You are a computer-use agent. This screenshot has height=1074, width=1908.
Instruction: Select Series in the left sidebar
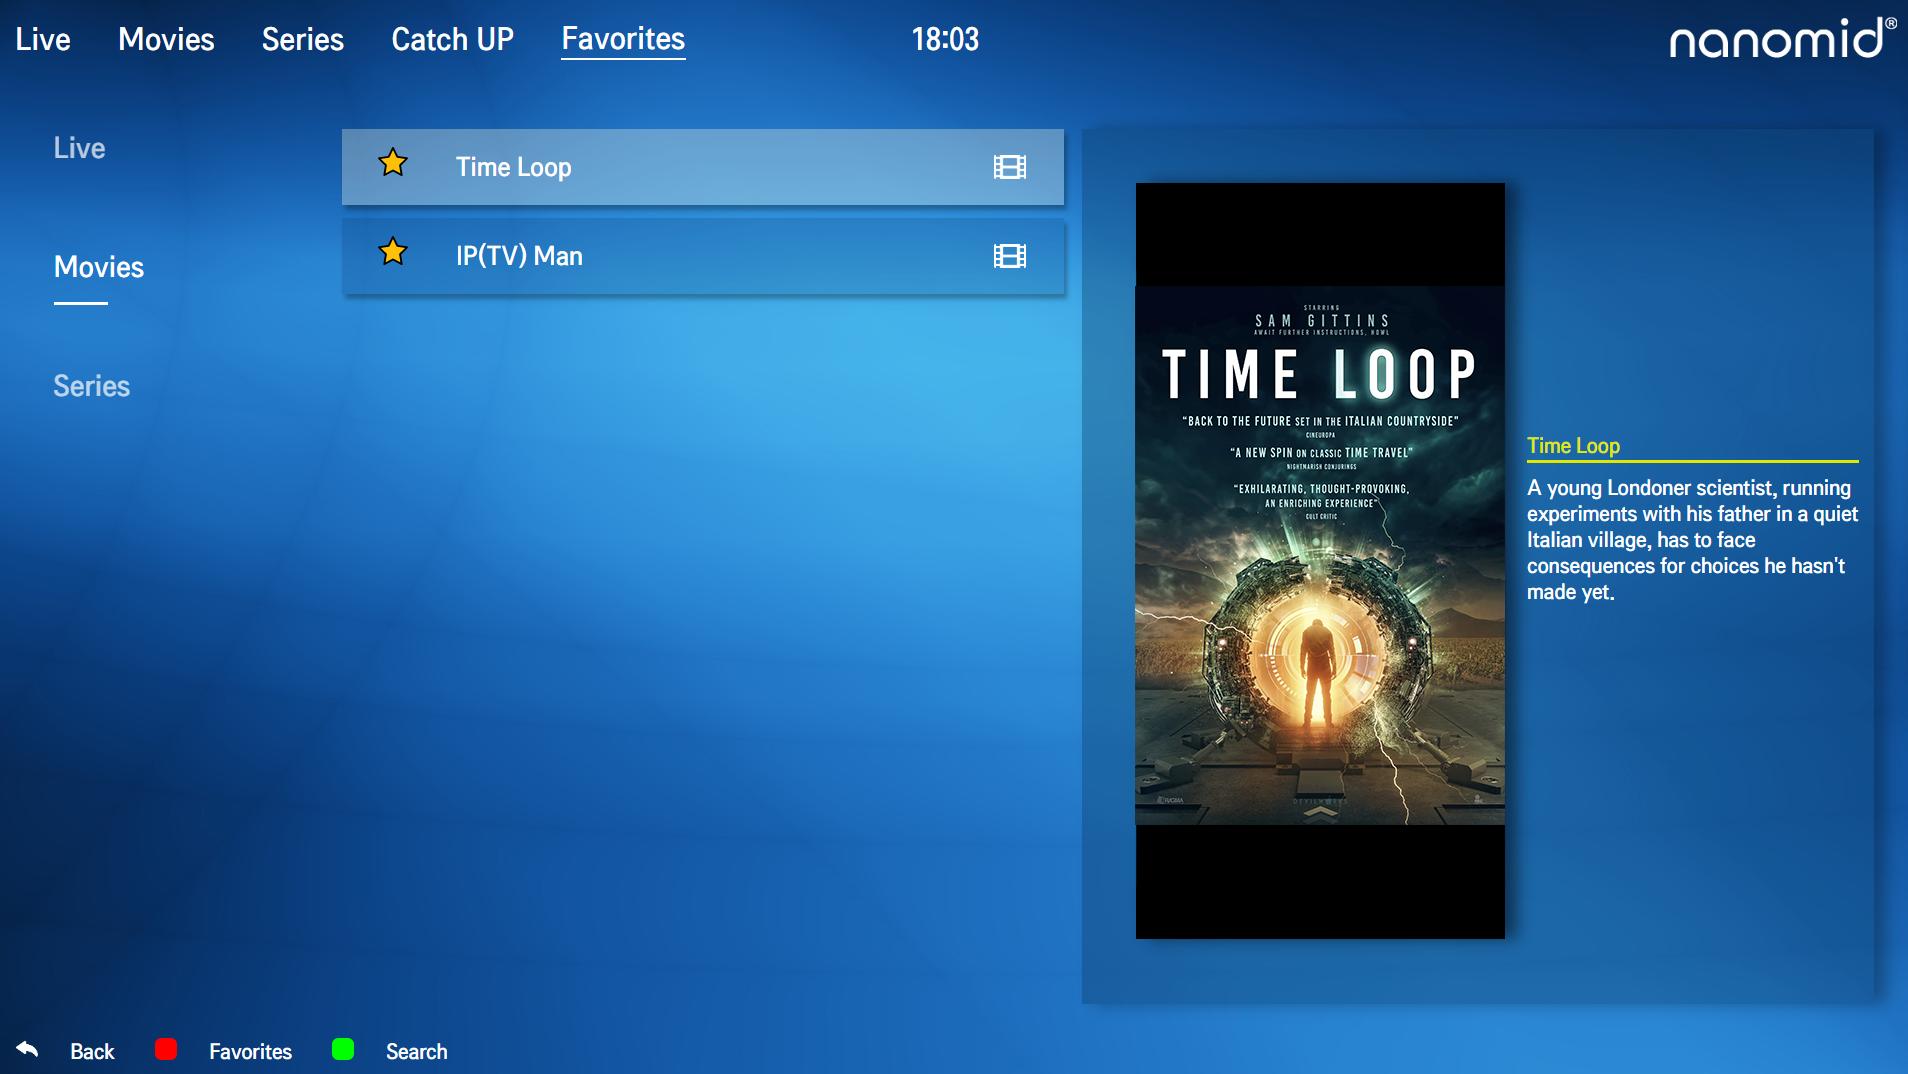[x=91, y=386]
